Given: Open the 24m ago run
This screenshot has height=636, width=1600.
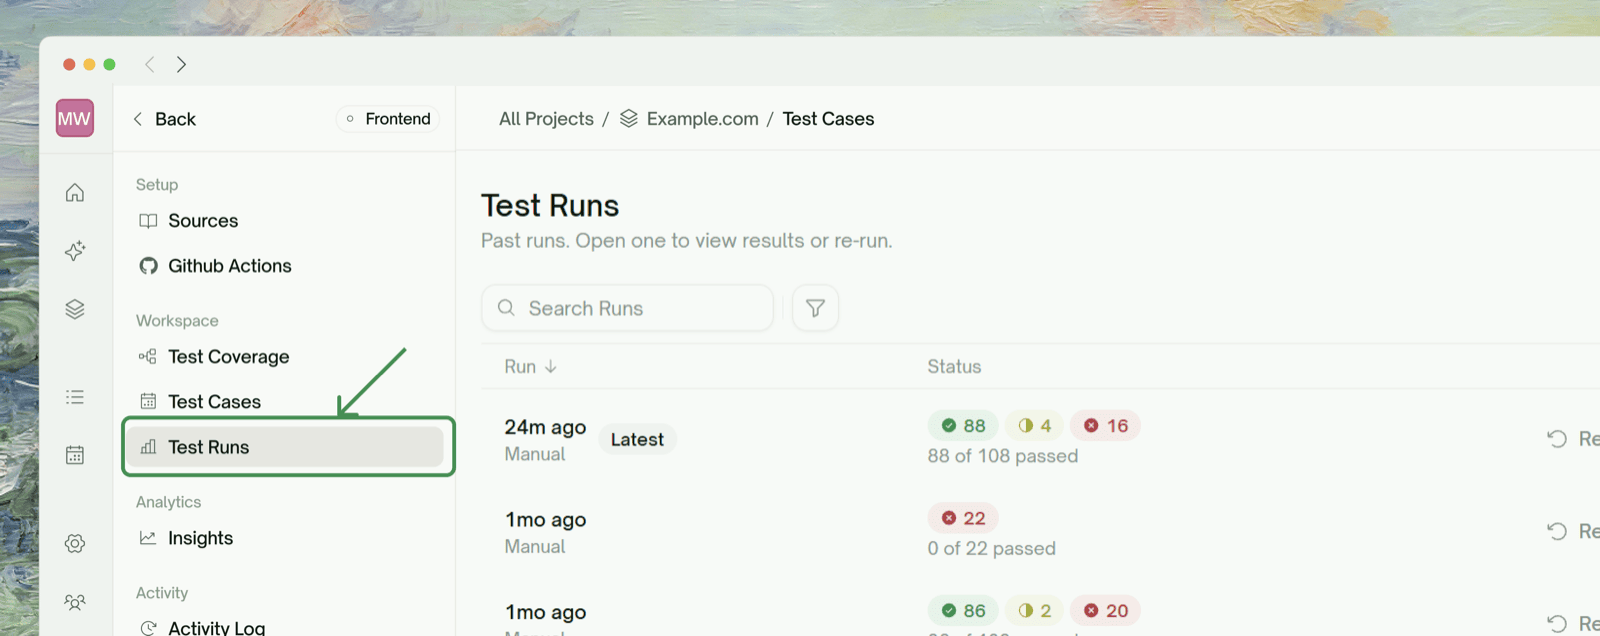Looking at the screenshot, I should click(545, 427).
